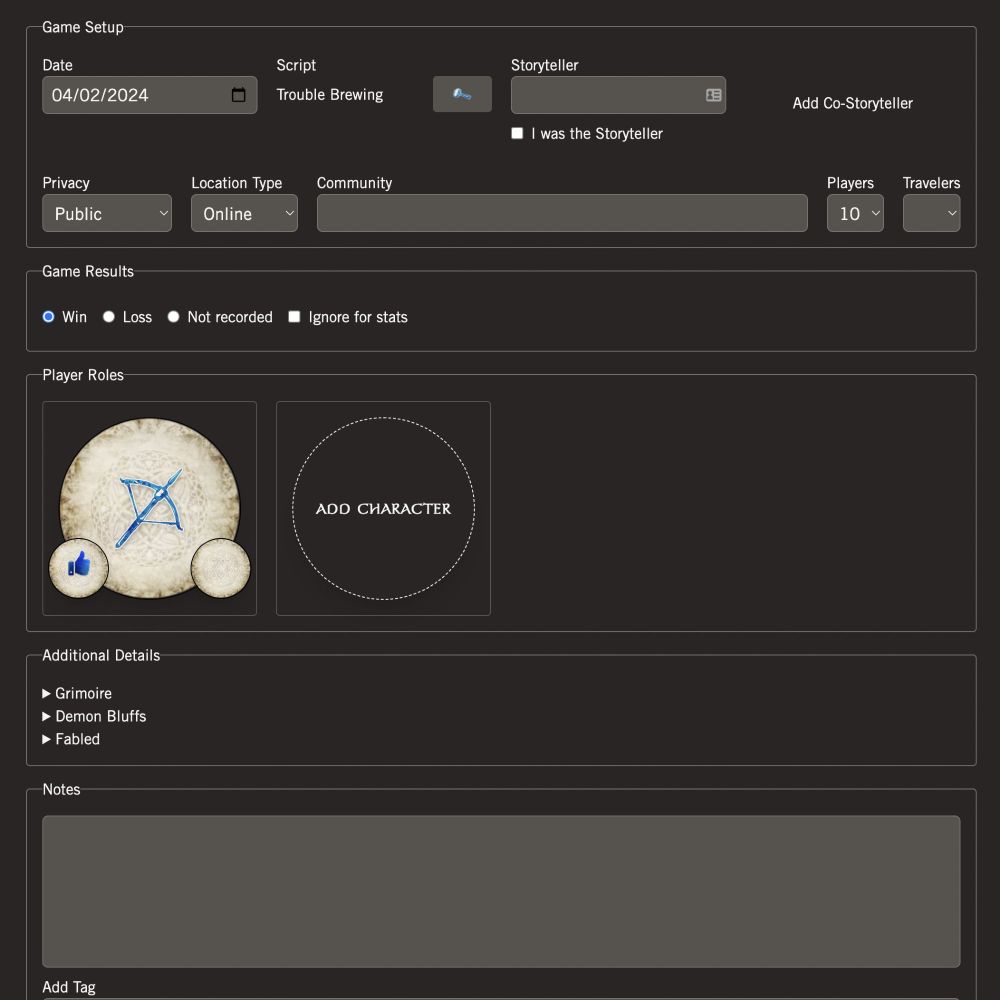Click the Notes text area
The height and width of the screenshot is (1000, 1000).
pyautogui.click(x=501, y=892)
